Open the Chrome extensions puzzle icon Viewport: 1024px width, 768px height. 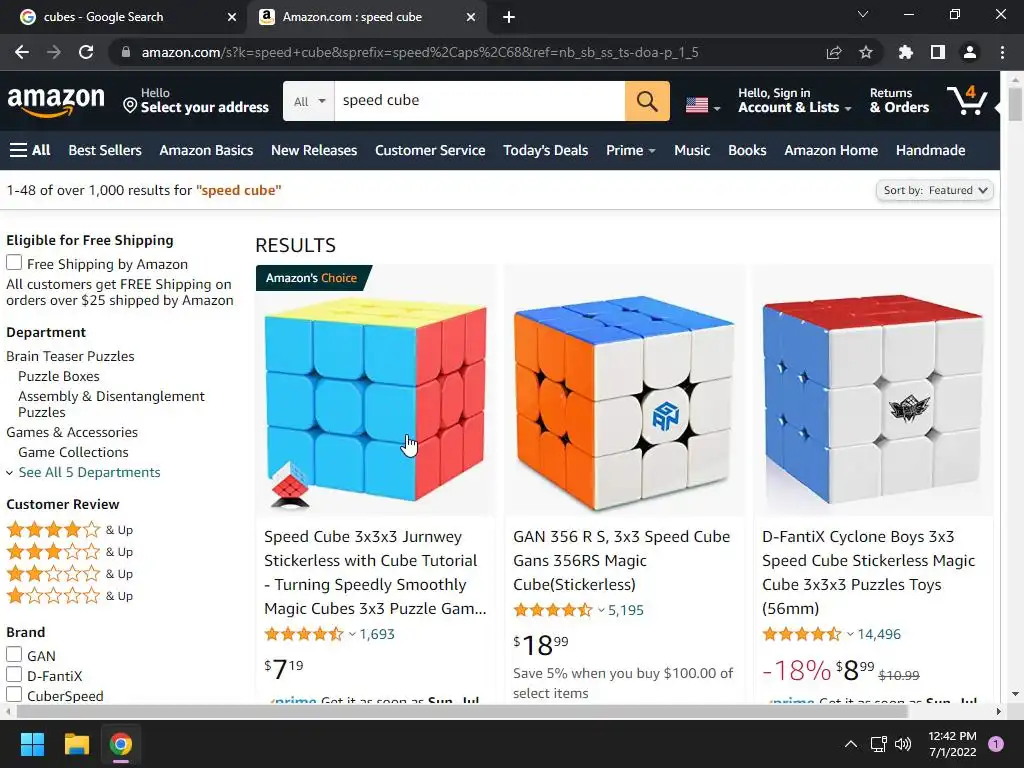pos(905,52)
